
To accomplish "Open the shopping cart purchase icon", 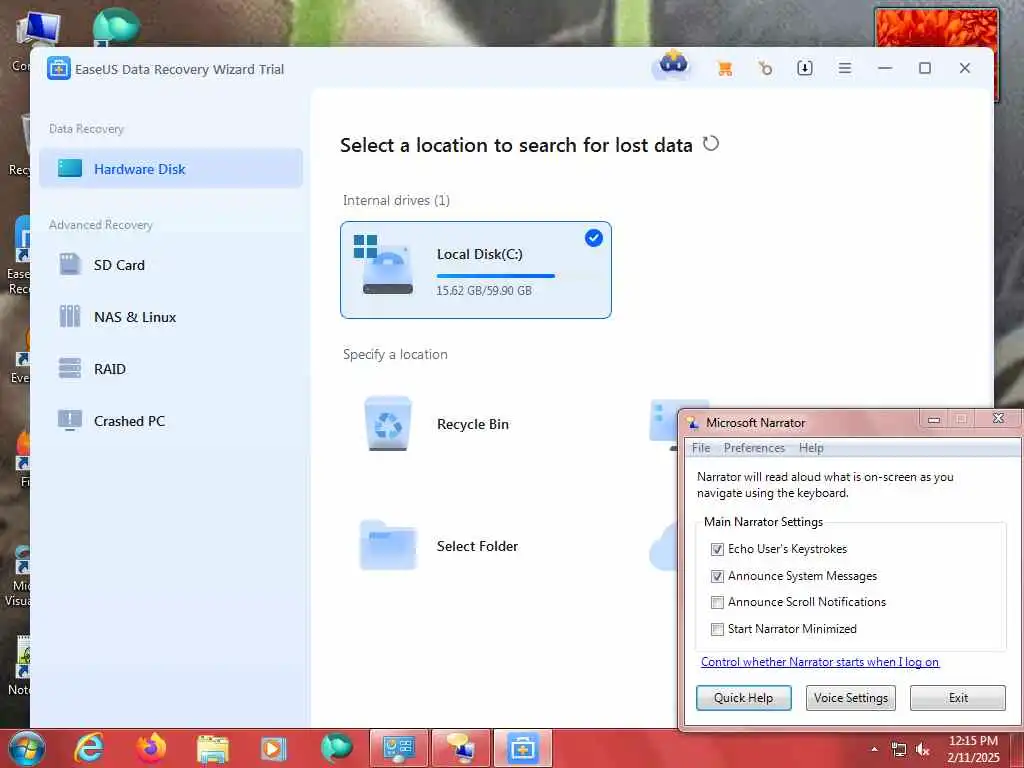I will [724, 68].
